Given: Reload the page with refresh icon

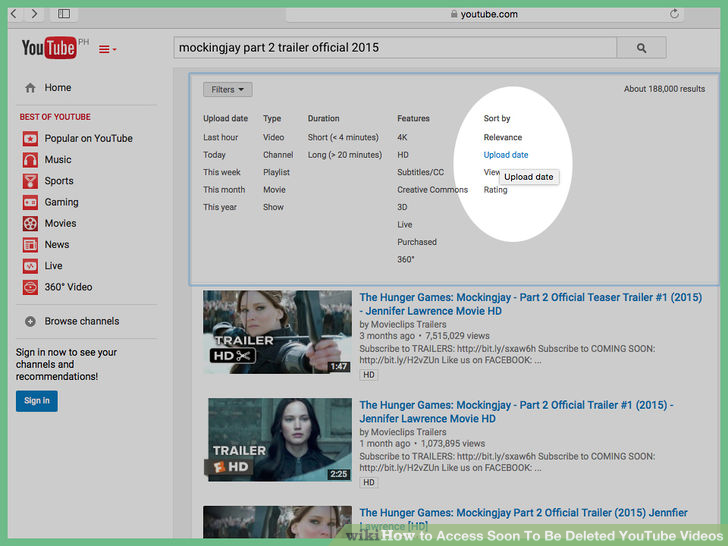Looking at the screenshot, I should [674, 13].
